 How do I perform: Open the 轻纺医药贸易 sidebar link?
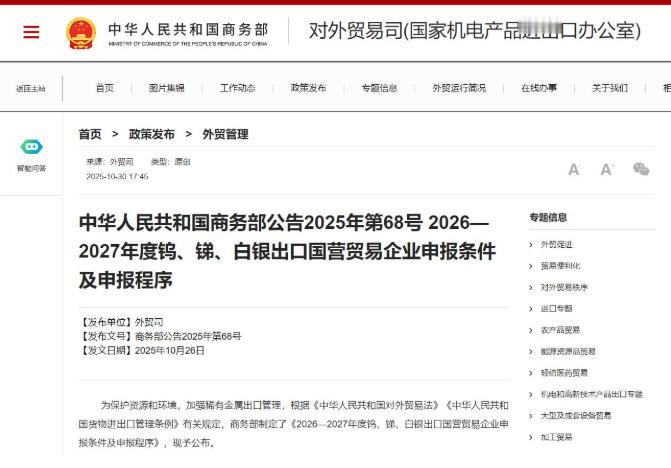point(564,373)
